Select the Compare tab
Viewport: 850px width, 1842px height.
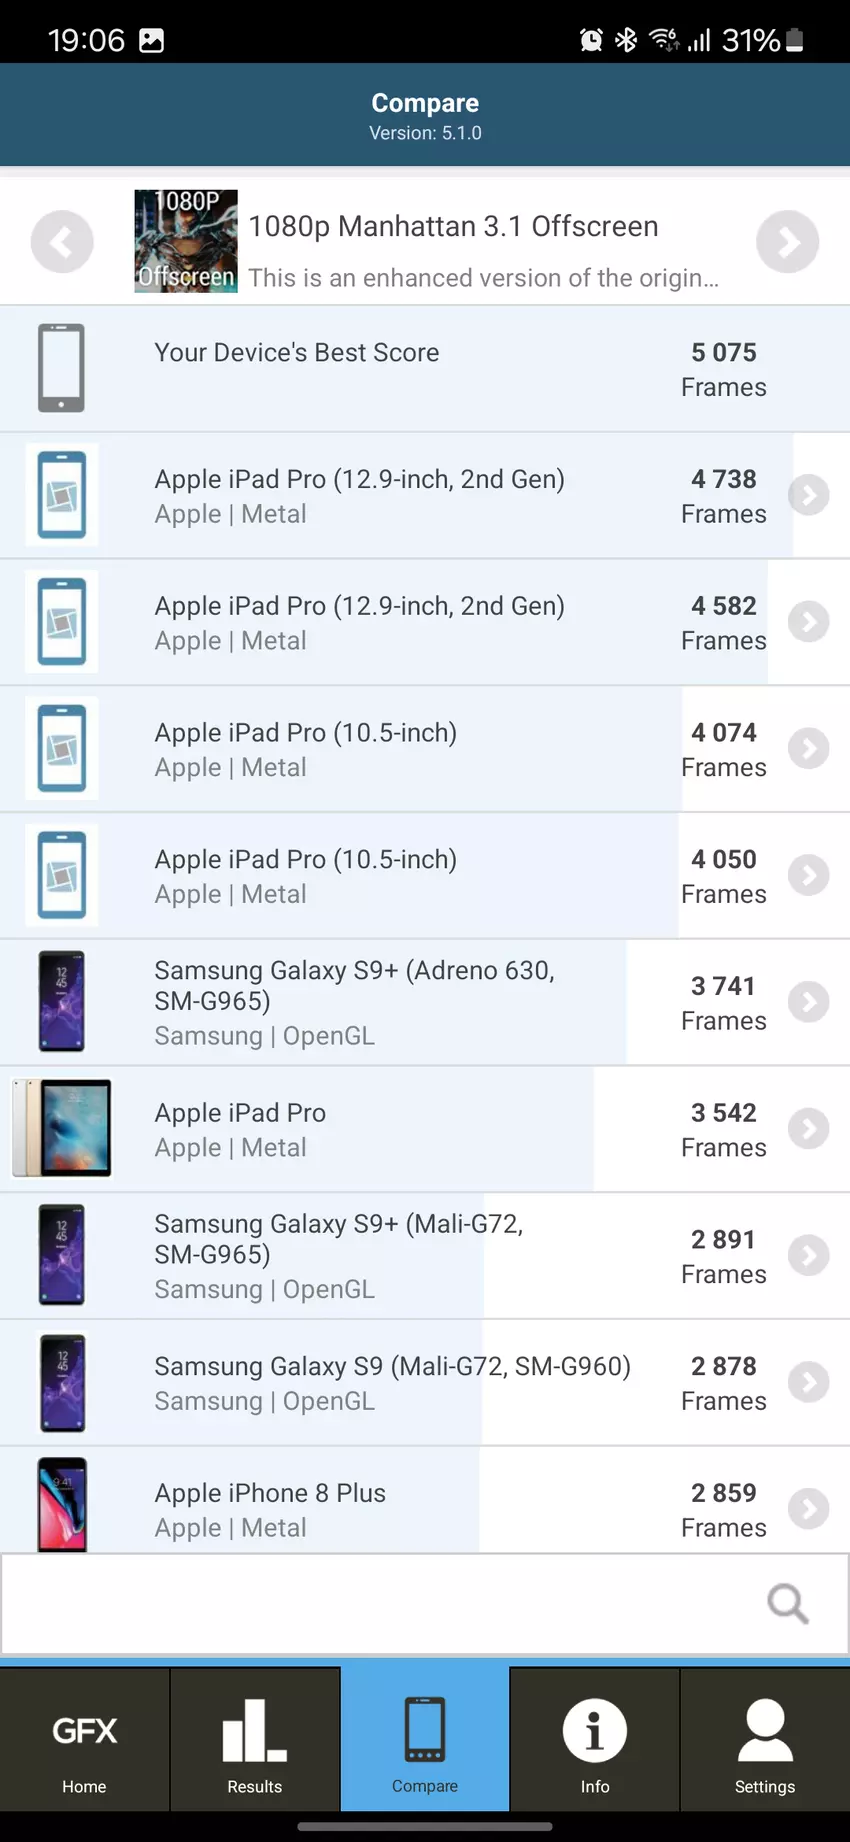click(425, 1740)
